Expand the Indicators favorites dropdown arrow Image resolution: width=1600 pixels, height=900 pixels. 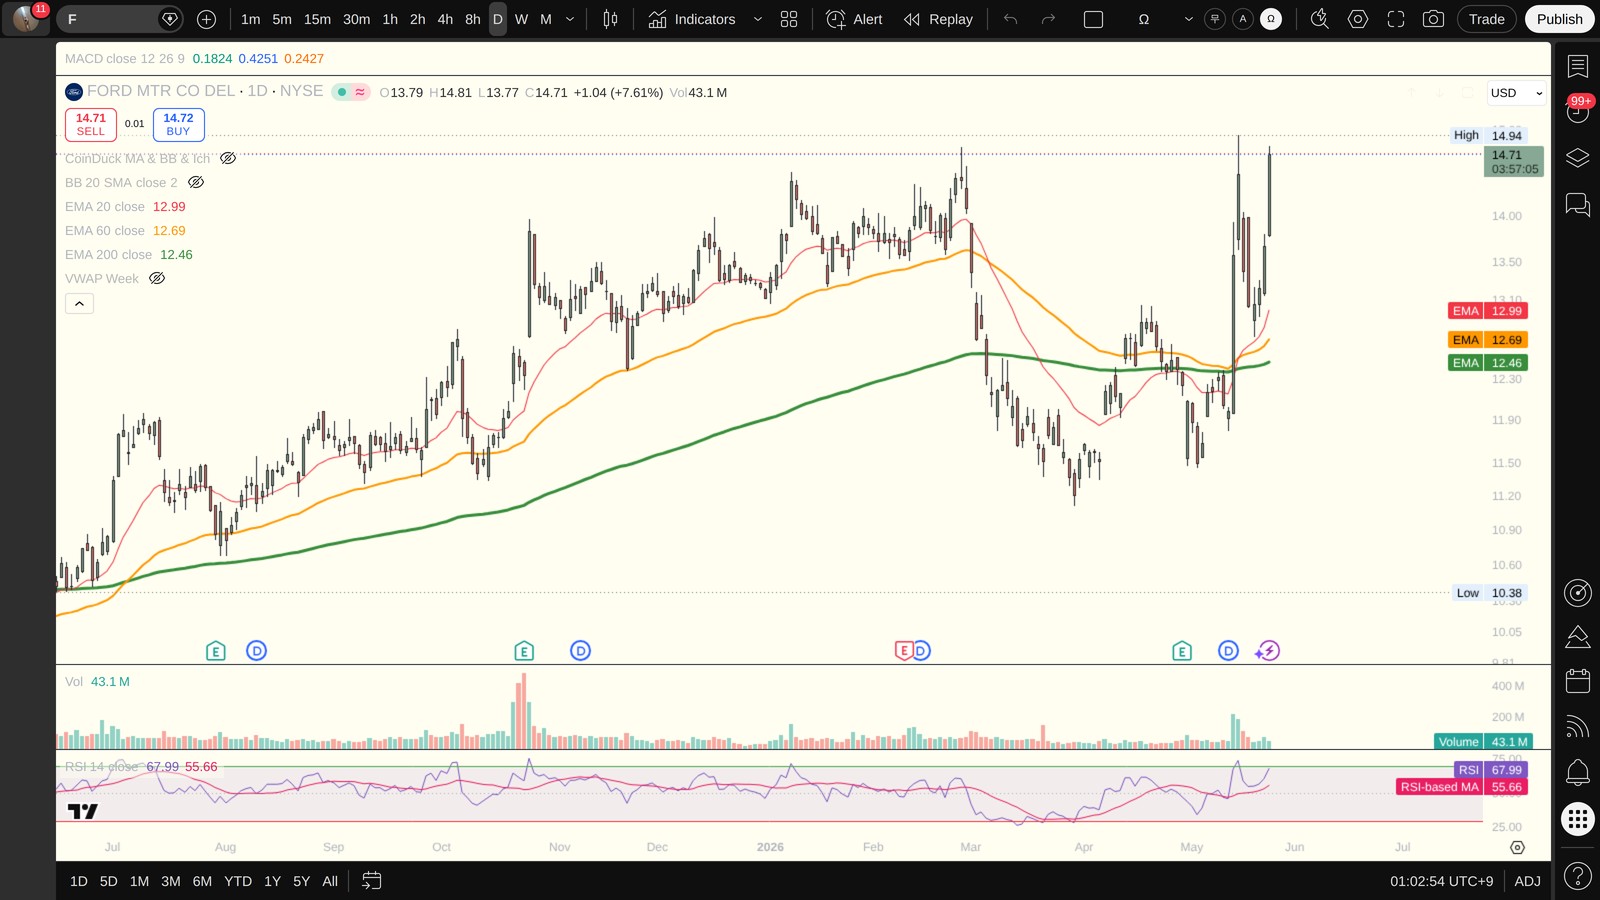pyautogui.click(x=757, y=19)
